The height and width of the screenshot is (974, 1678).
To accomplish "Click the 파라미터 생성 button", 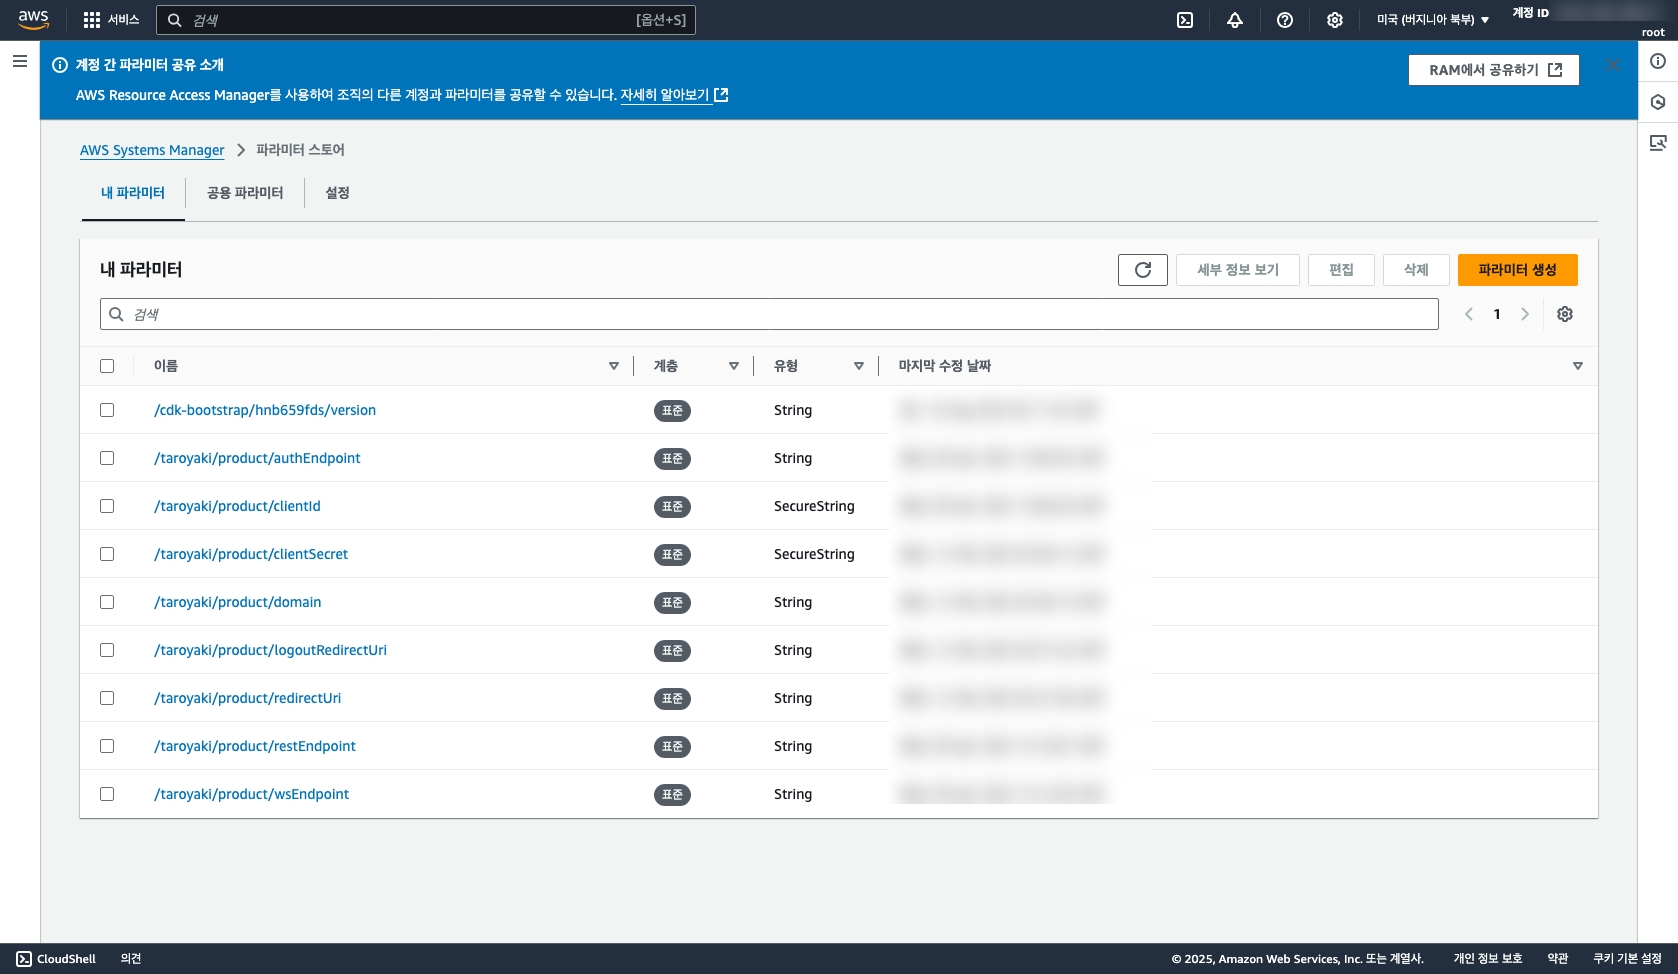I will [1518, 270].
